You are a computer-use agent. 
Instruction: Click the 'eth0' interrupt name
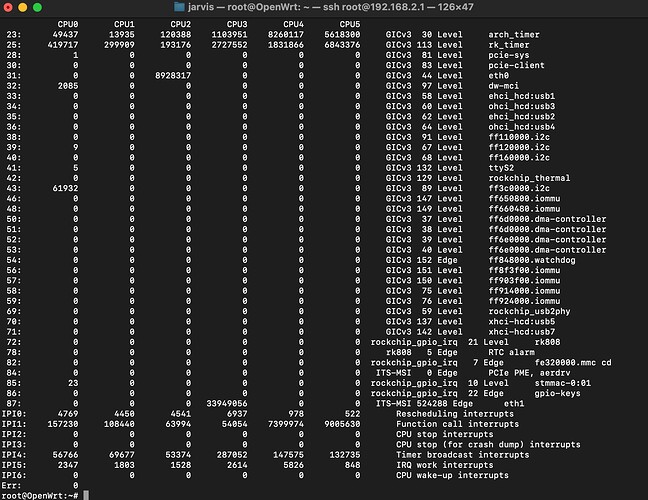click(x=498, y=76)
